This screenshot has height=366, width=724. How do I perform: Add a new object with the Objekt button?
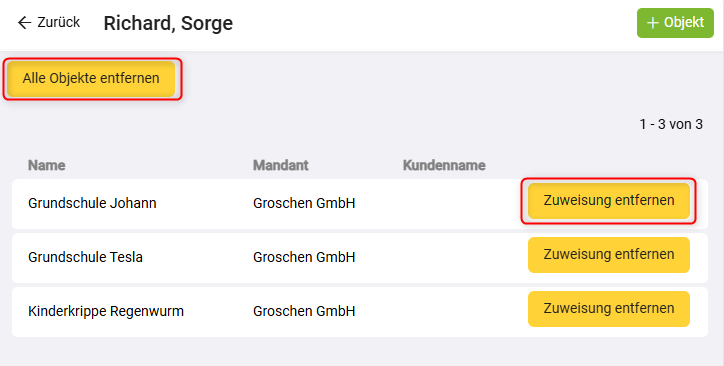(x=675, y=23)
